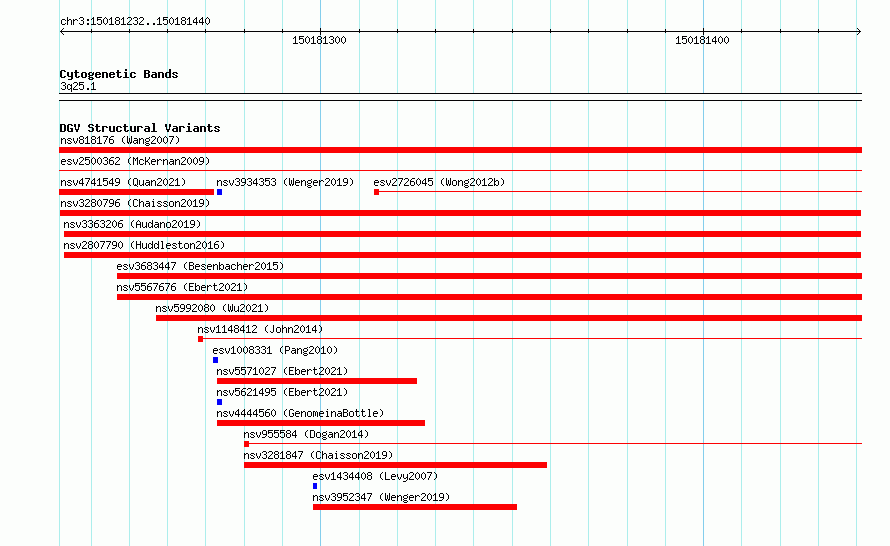Click the red square marker under esv2726045
Screen dimensions: 890x546
[376, 192]
